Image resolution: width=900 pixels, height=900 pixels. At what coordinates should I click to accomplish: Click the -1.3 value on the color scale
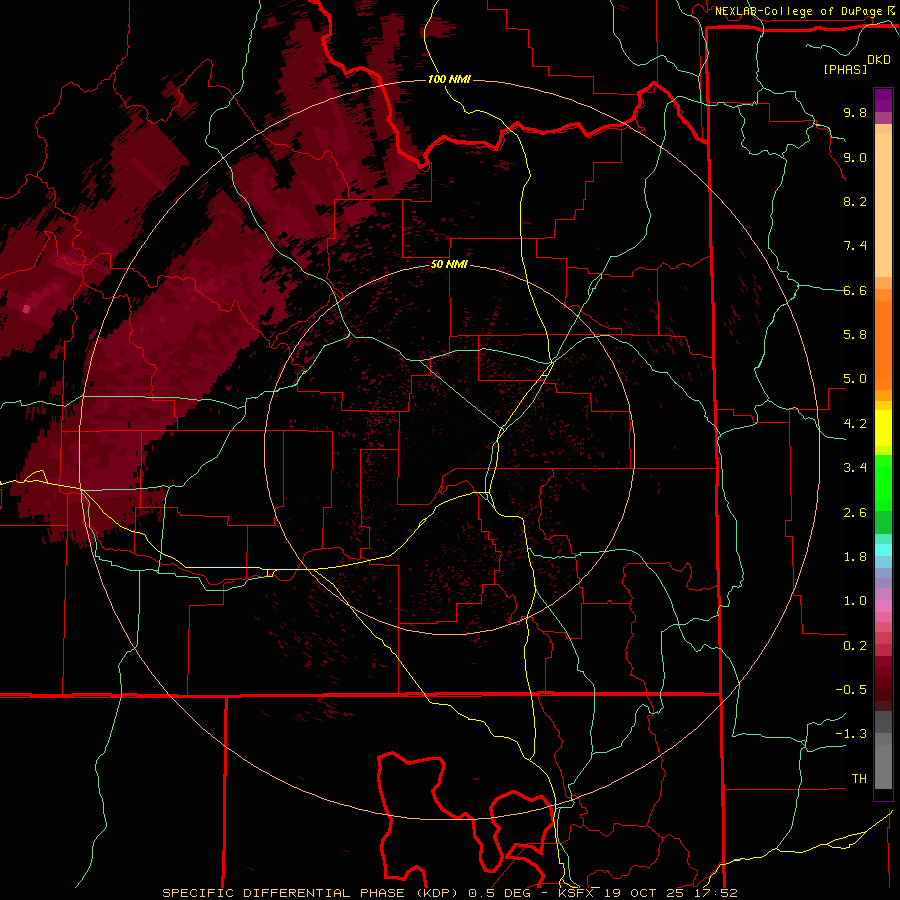tap(851, 734)
